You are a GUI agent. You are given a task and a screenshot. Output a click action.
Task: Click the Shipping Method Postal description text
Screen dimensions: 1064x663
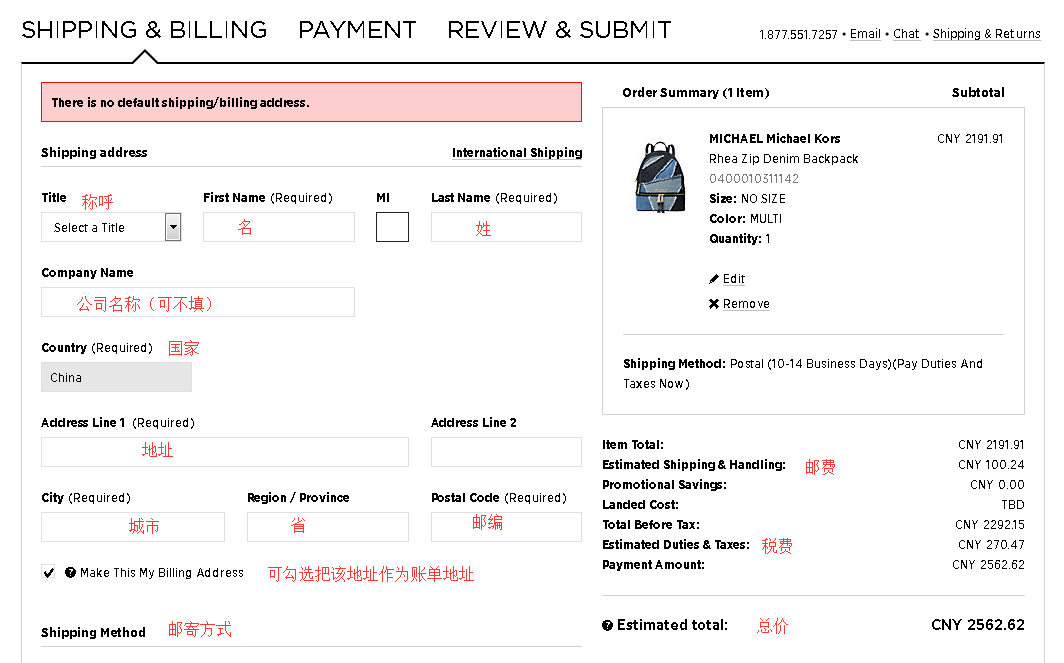click(x=803, y=373)
